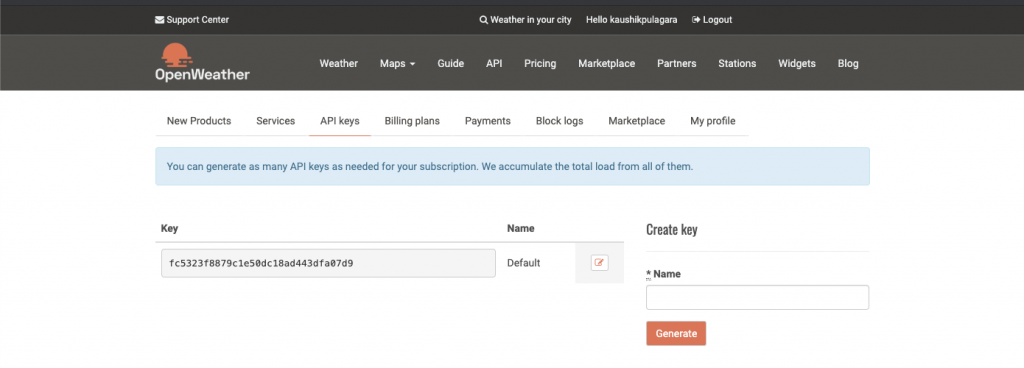Select the API keys tab
The width and height of the screenshot is (1024, 368).
[340, 121]
